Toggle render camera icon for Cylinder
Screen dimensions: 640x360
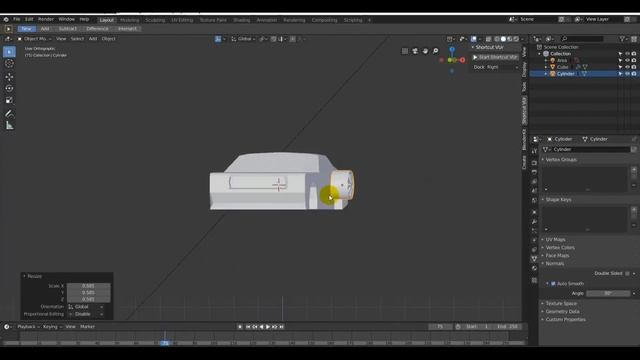634,74
